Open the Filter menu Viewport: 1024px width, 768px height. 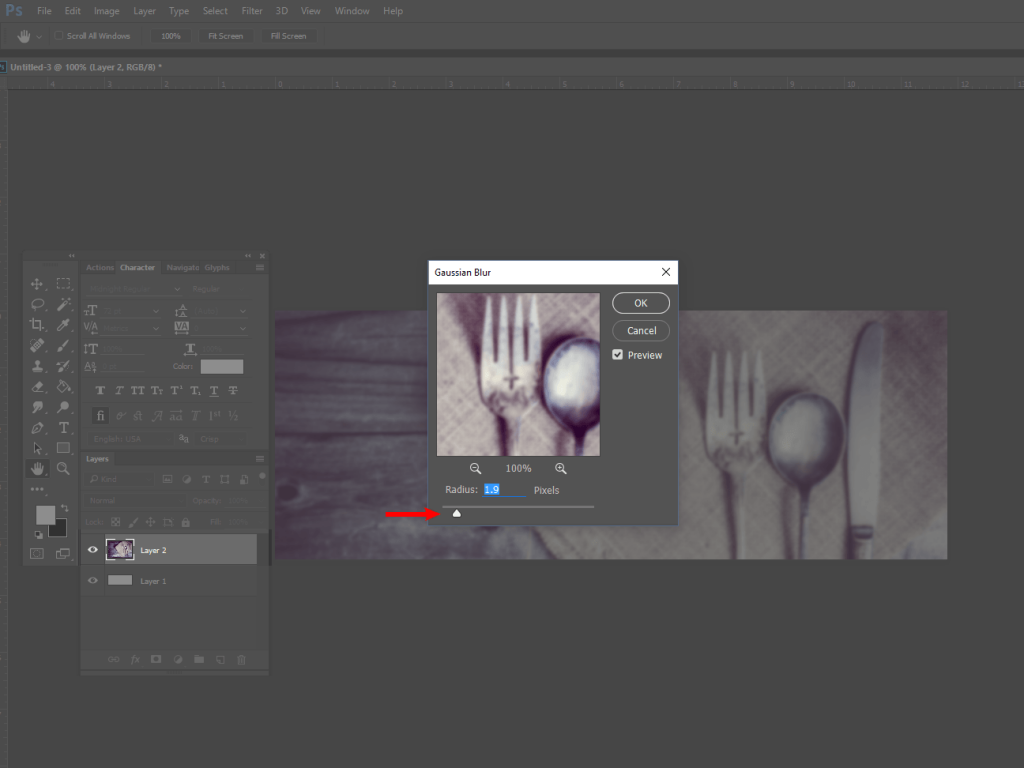tap(251, 11)
